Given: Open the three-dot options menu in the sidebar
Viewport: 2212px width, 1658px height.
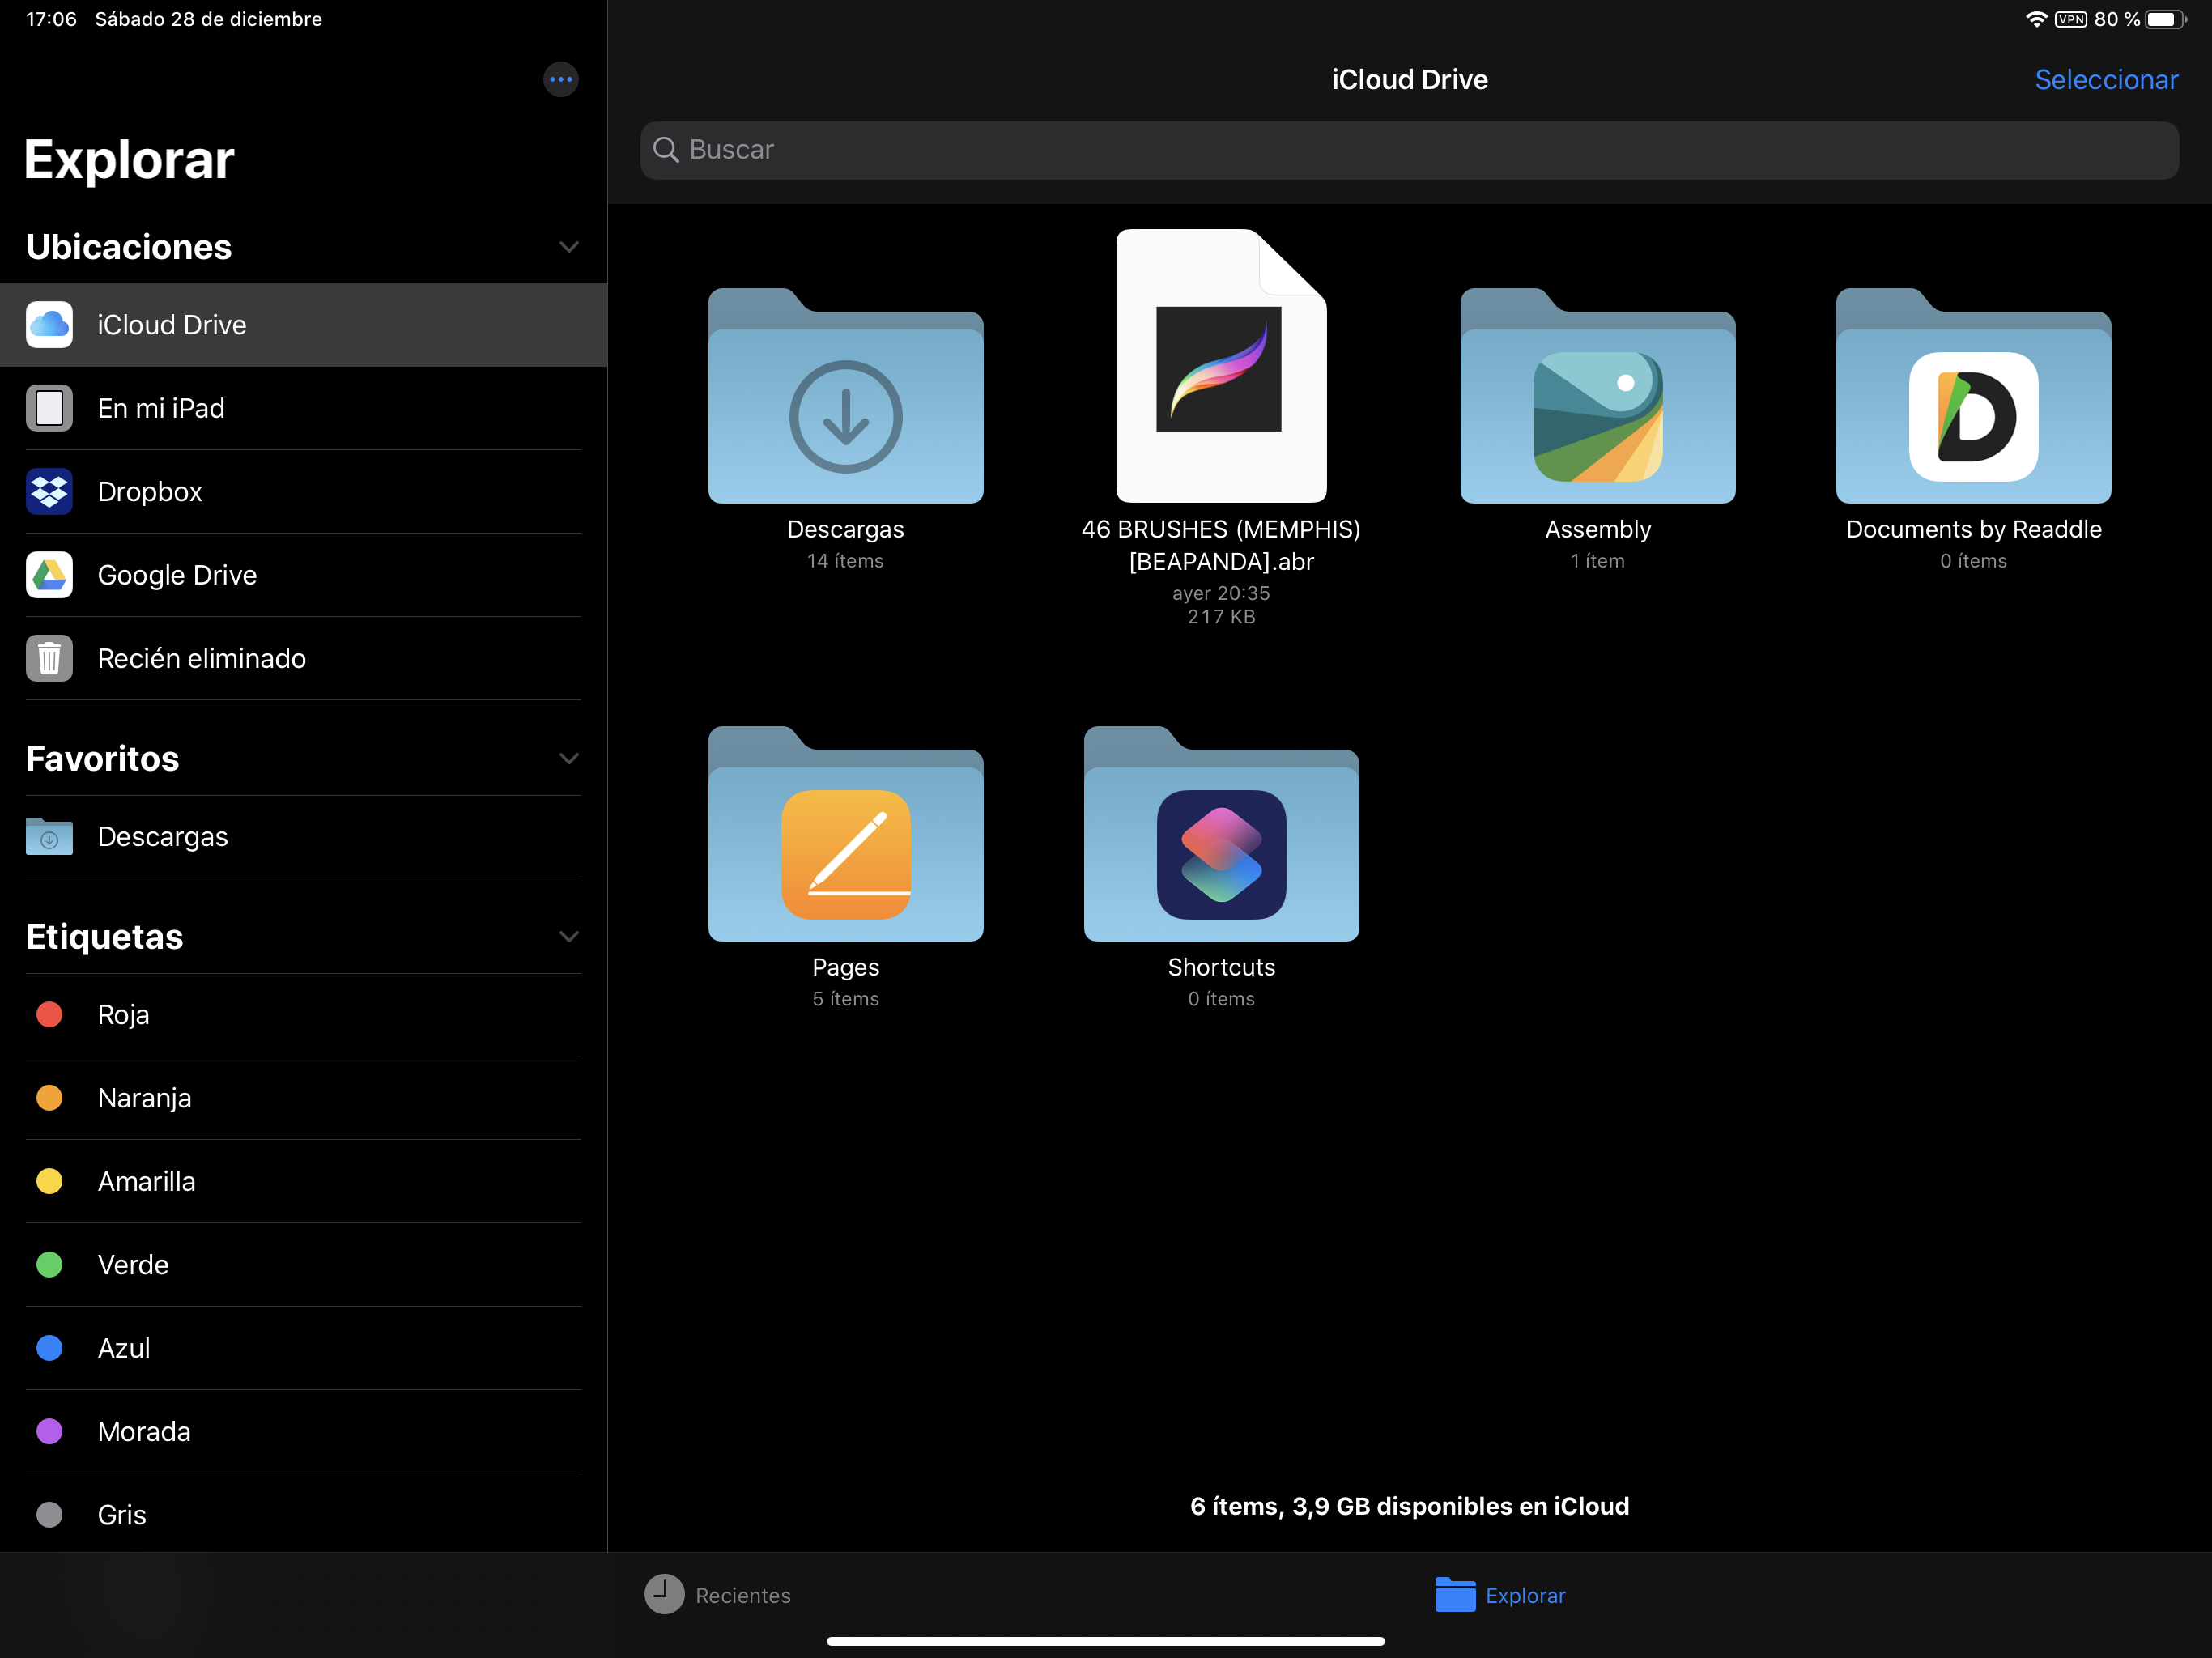Looking at the screenshot, I should [560, 79].
